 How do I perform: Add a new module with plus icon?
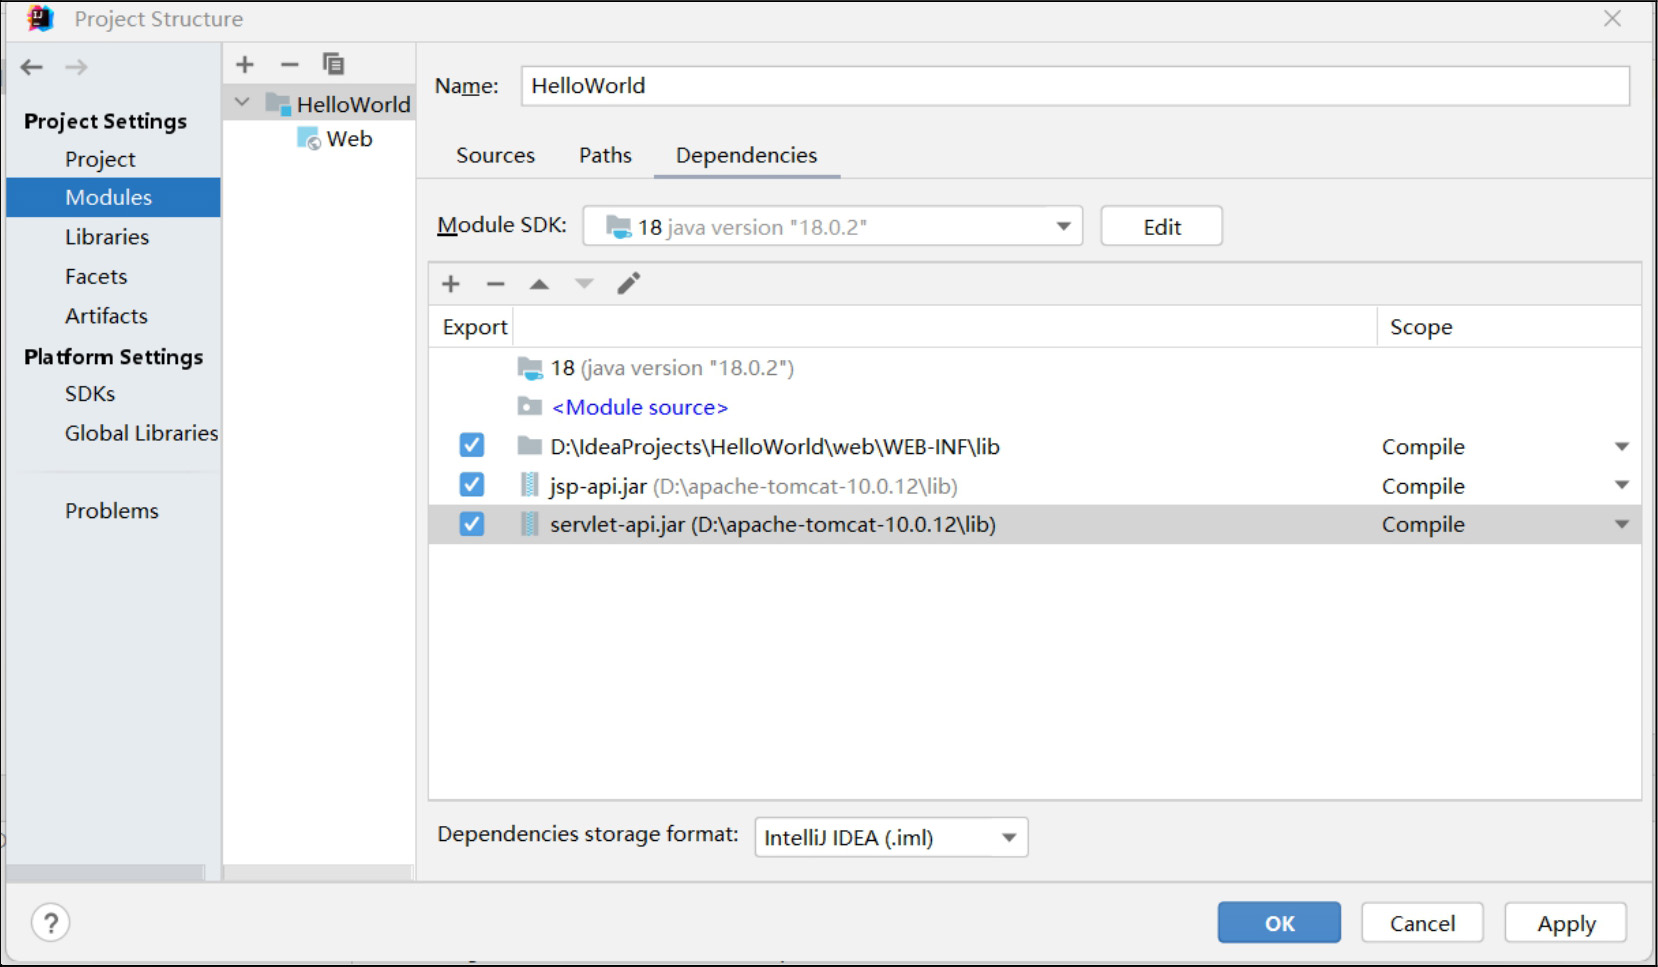tap(245, 65)
